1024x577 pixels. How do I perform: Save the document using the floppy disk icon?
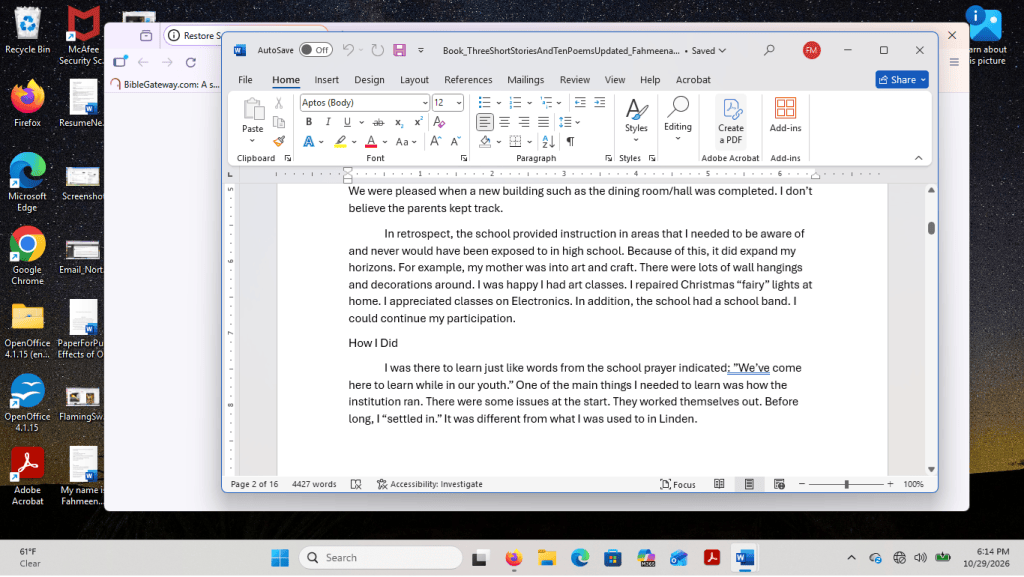400,50
